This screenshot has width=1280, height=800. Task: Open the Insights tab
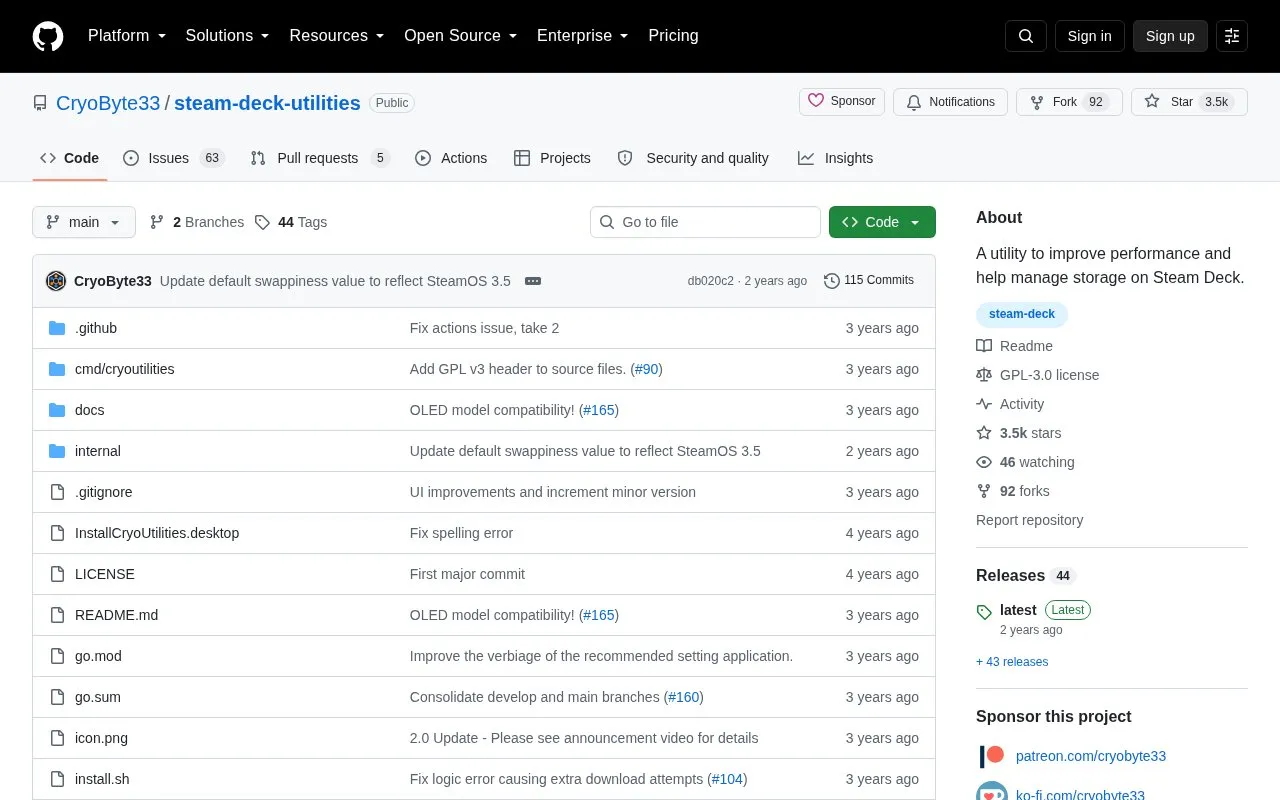835,158
